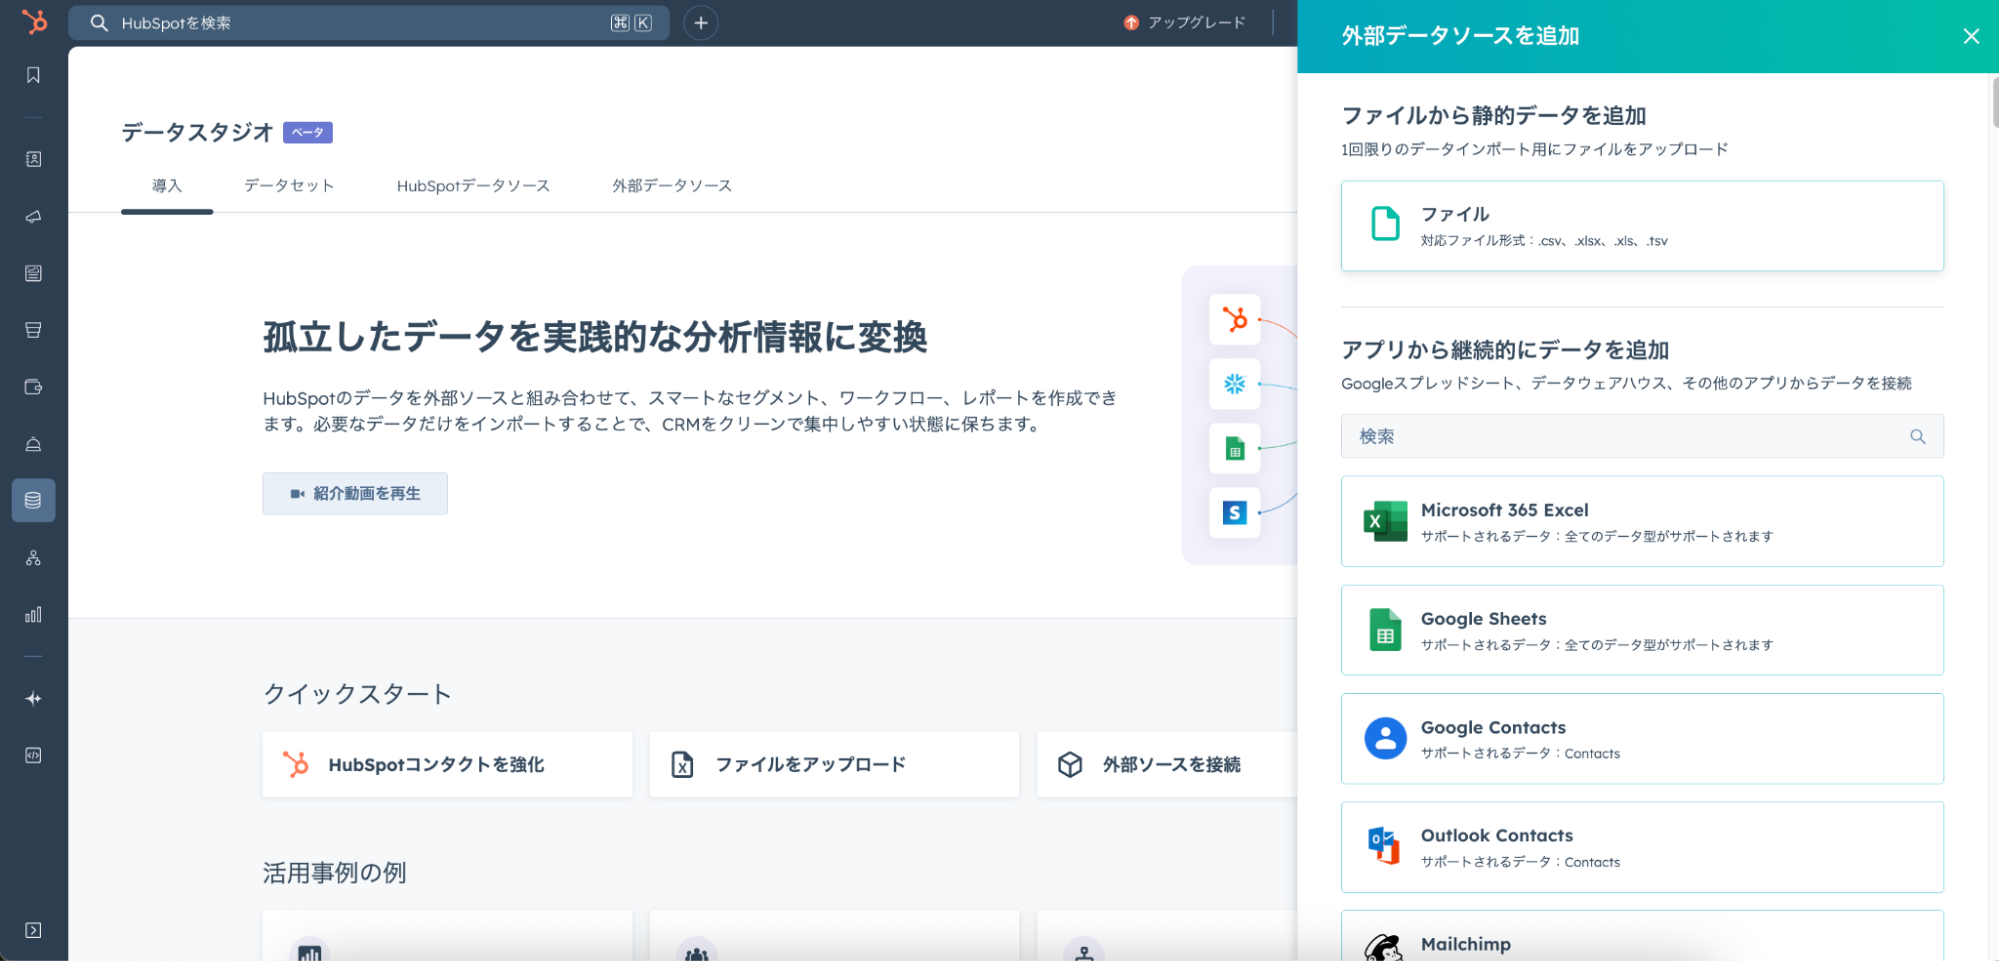Click the app search field in side panel
The image size is (1999, 962).
coord(1630,437)
